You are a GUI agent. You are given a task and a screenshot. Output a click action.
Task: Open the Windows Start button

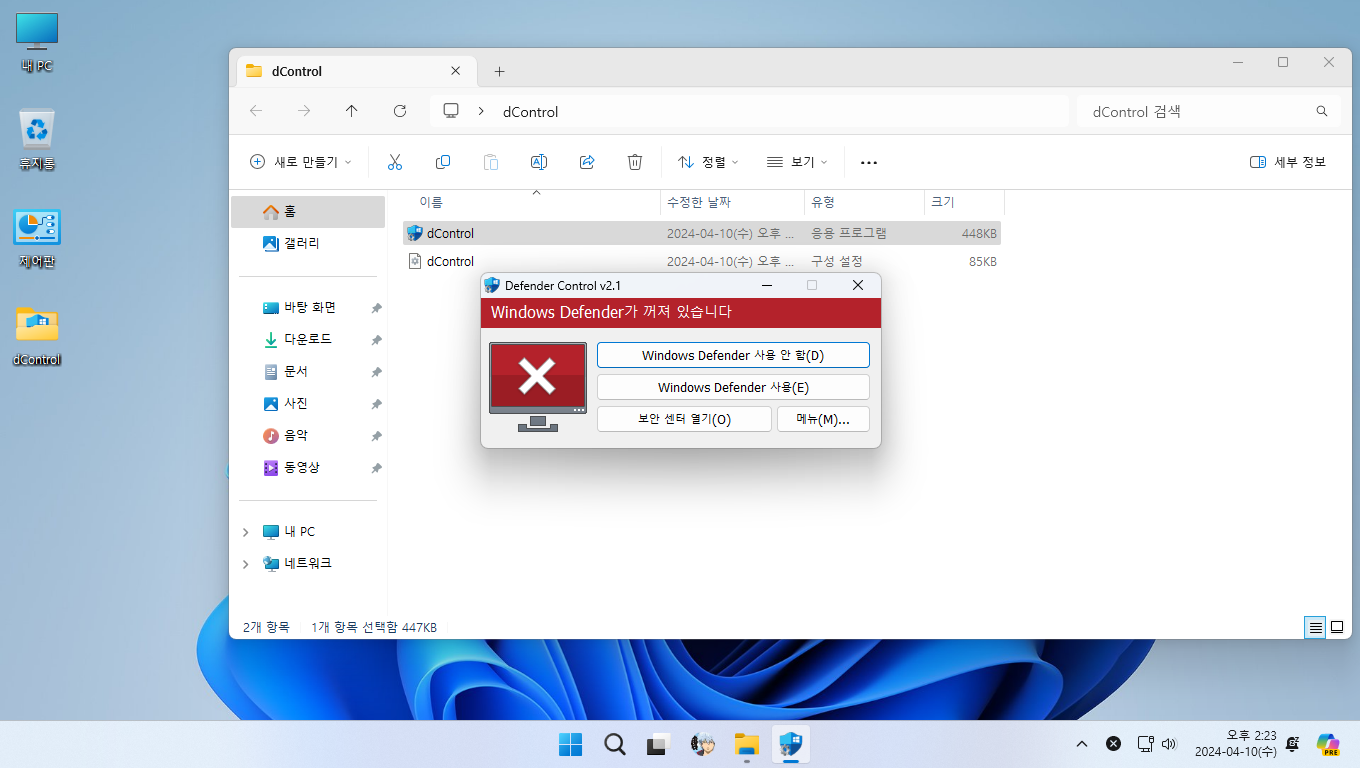point(571,744)
